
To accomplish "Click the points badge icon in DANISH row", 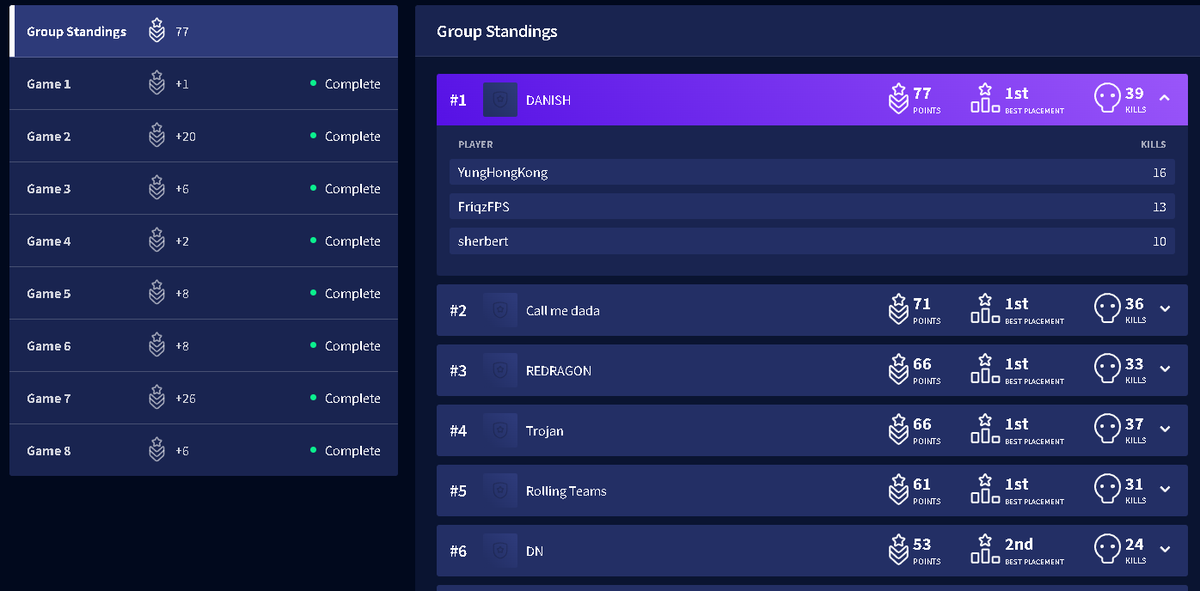I will [x=898, y=99].
